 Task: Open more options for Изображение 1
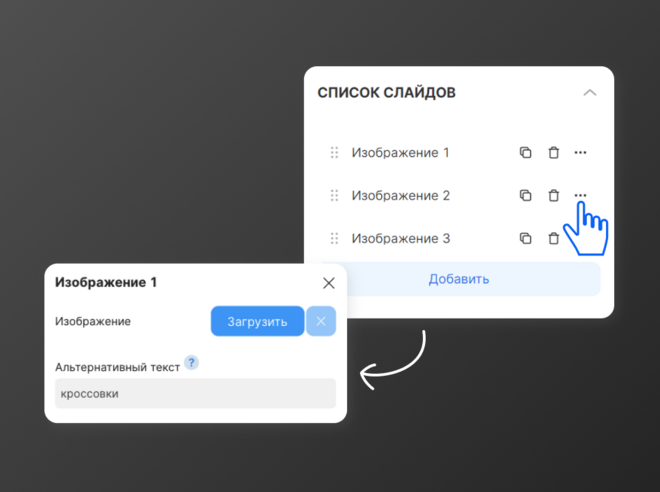(x=580, y=152)
